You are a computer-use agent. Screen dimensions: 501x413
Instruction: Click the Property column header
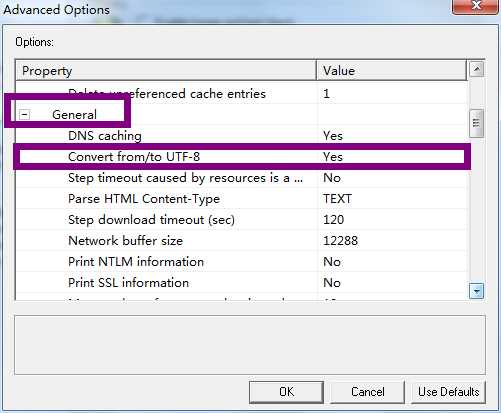[x=166, y=70]
